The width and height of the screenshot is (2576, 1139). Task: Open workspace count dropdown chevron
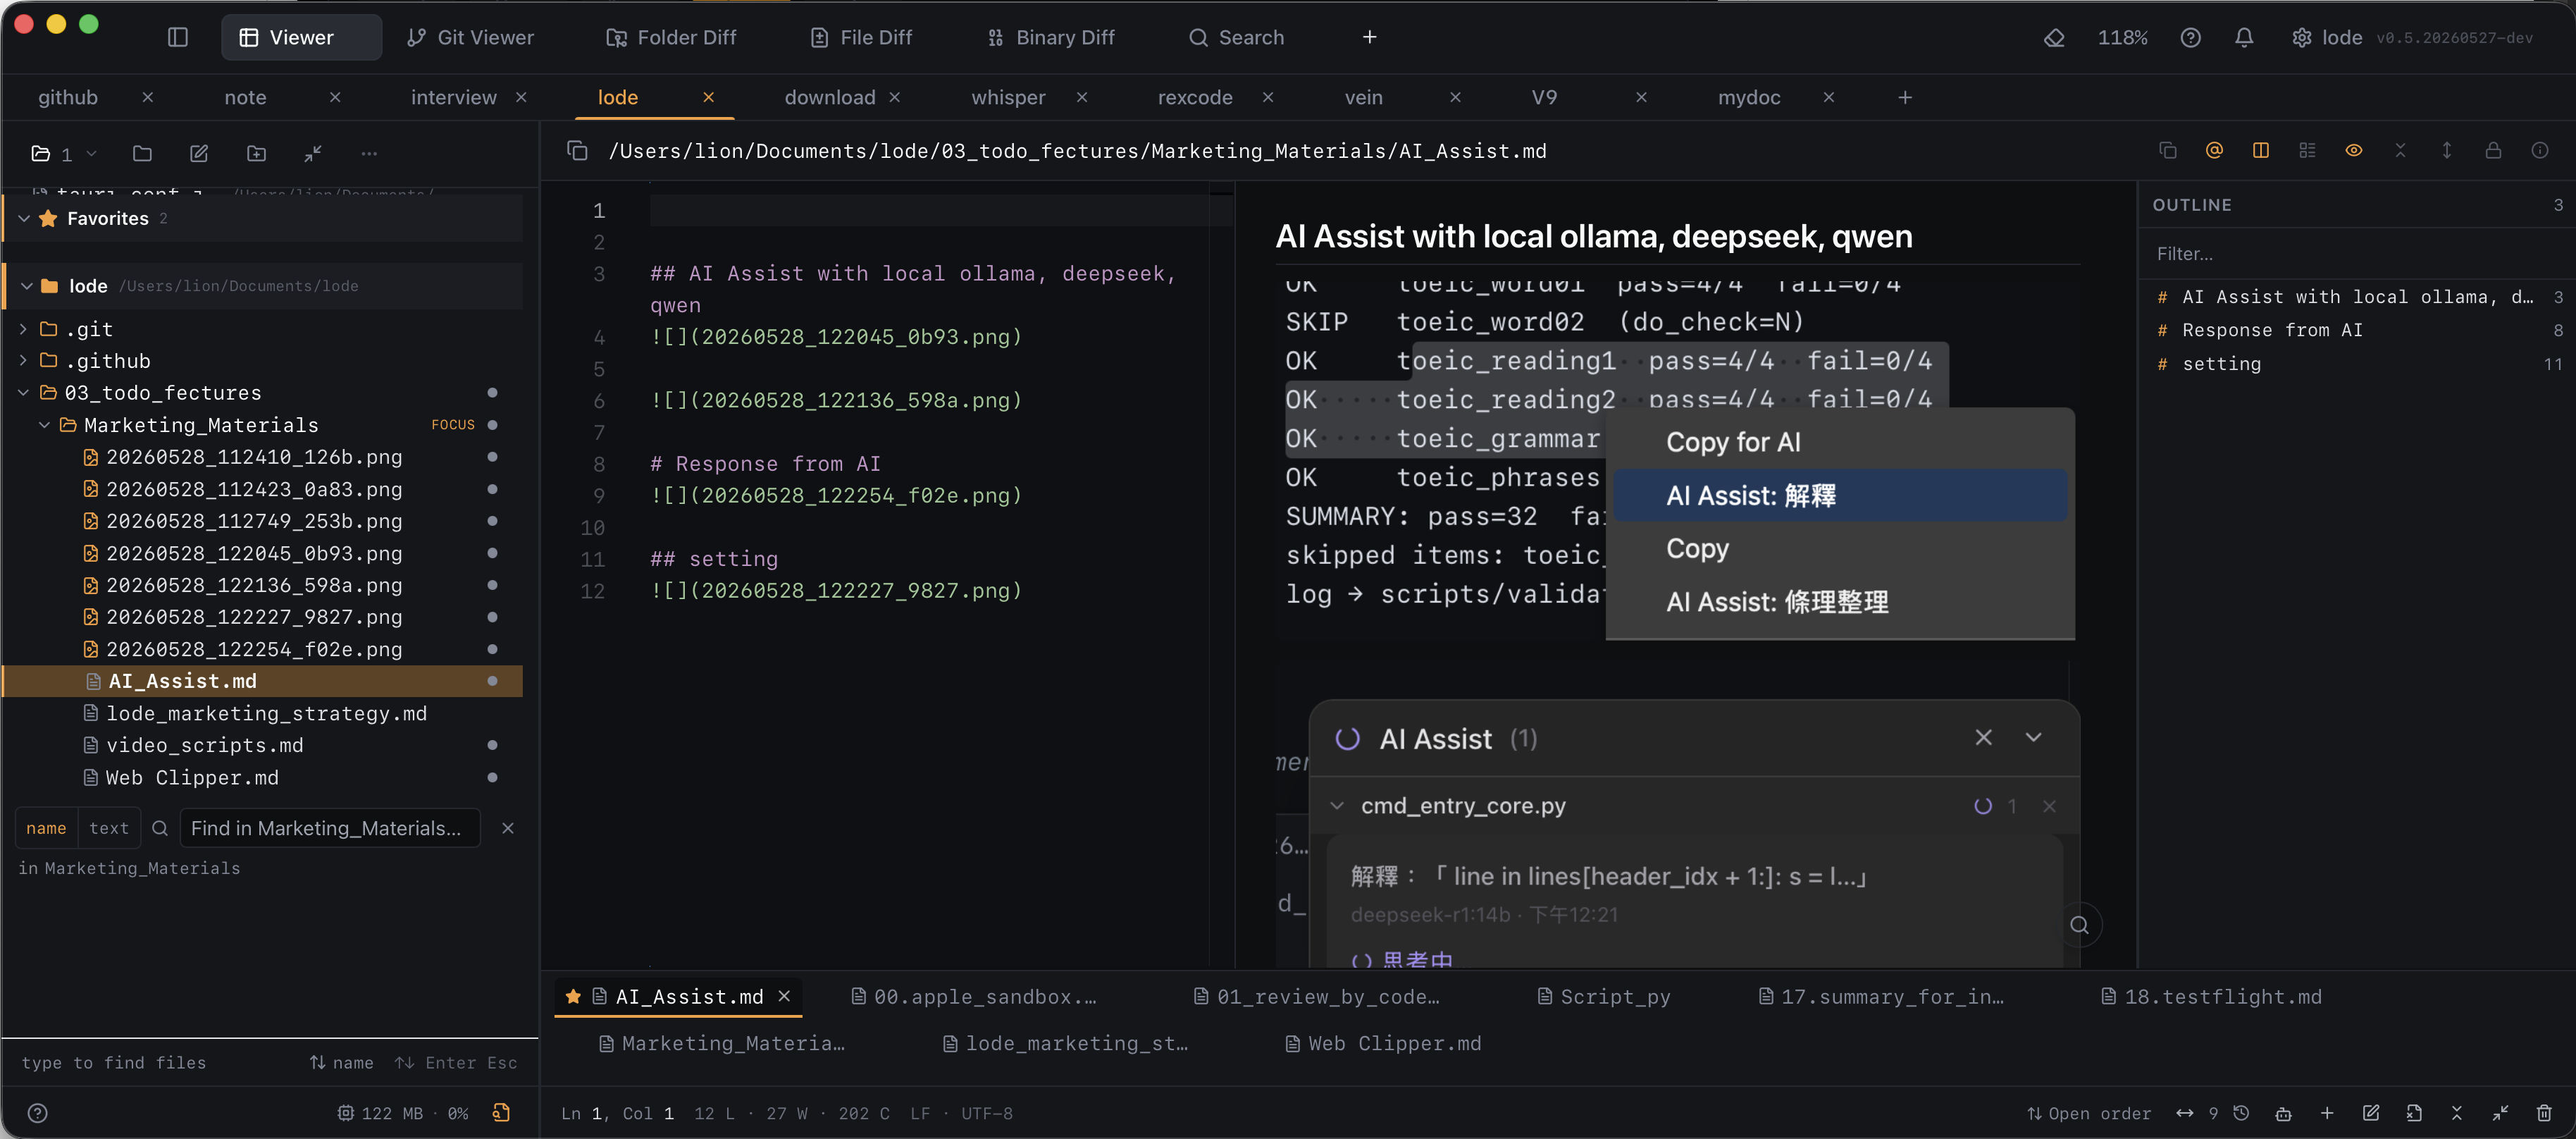(x=91, y=153)
